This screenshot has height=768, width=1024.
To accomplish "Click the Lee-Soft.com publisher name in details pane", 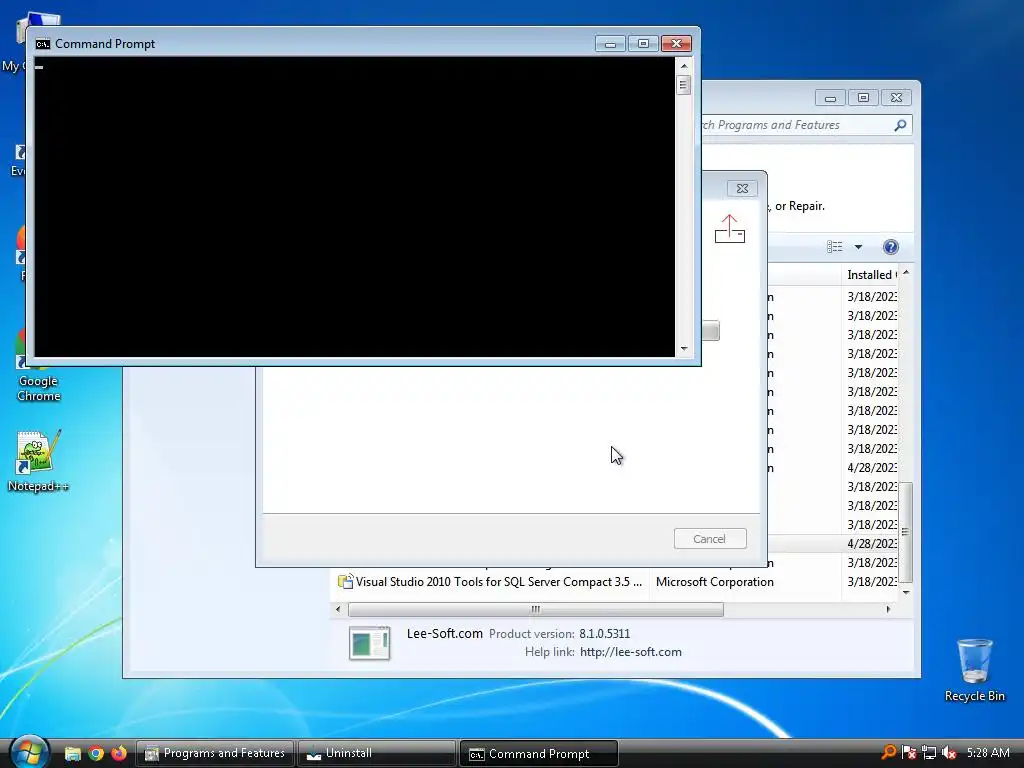I will point(444,633).
